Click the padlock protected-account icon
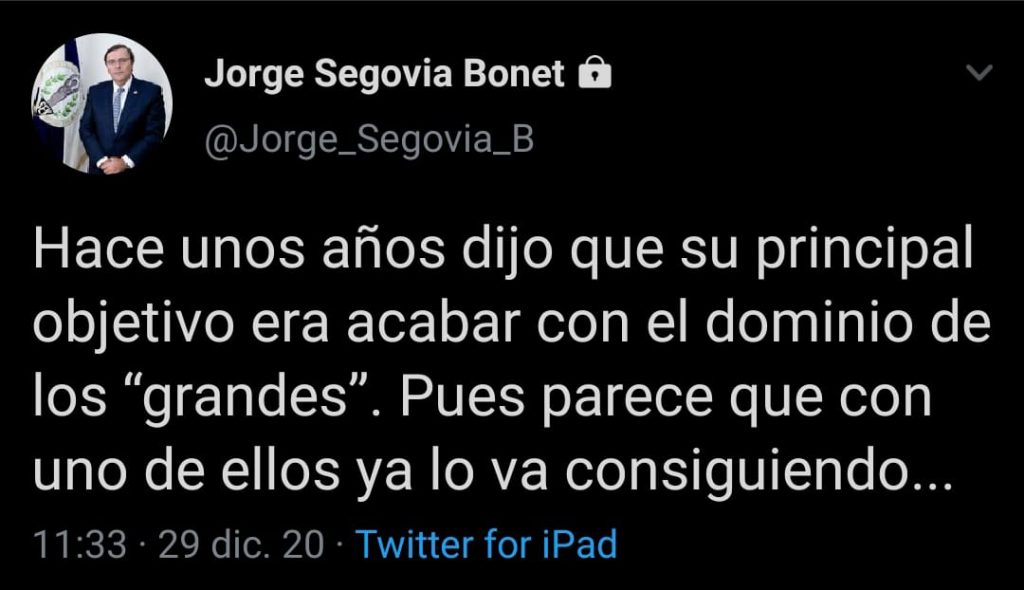This screenshot has height=590, width=1024. (x=595, y=73)
